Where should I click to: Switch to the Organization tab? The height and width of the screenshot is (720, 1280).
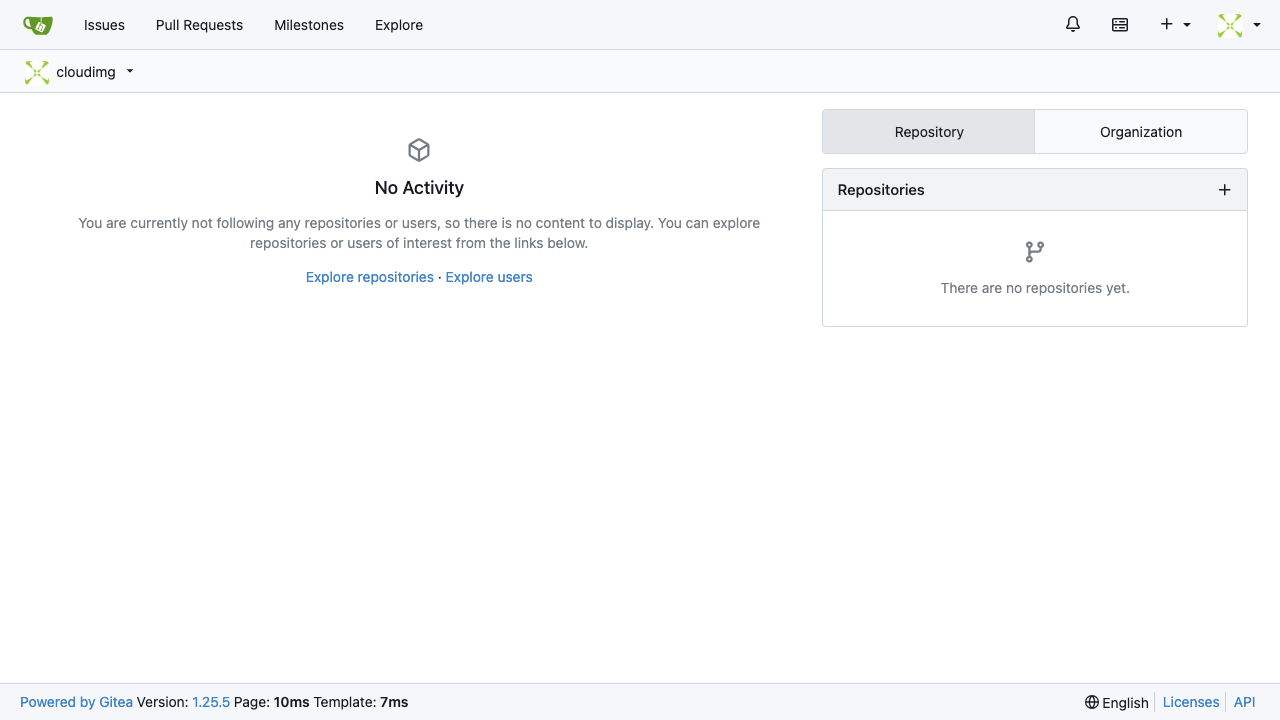click(x=1141, y=132)
